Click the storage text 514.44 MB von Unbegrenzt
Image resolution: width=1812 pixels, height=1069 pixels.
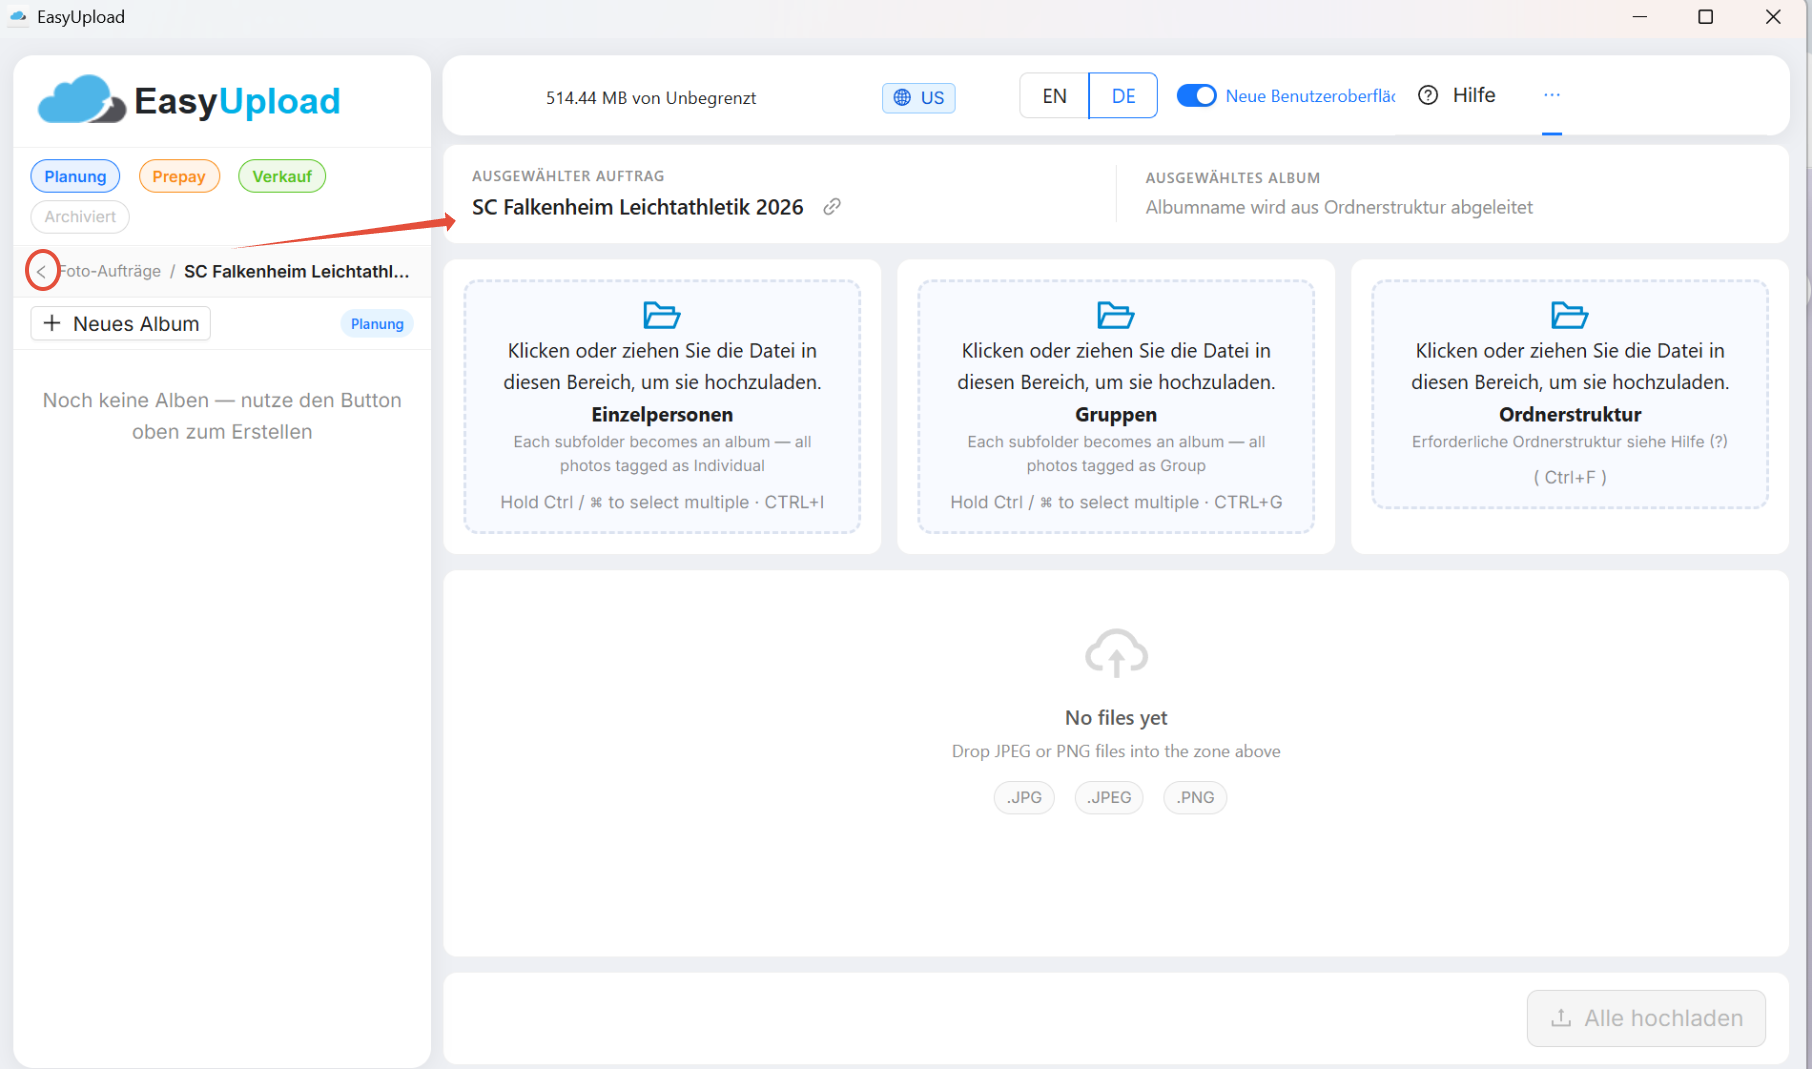point(651,98)
